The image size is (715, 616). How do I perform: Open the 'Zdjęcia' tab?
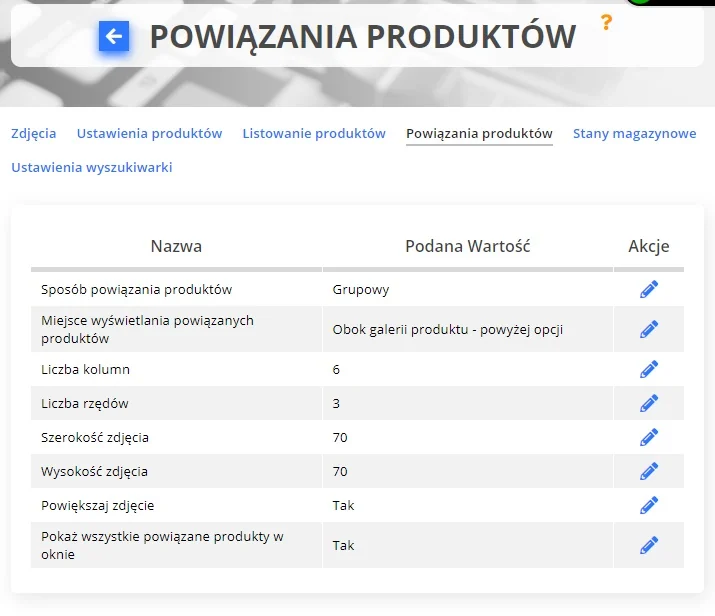(34, 134)
